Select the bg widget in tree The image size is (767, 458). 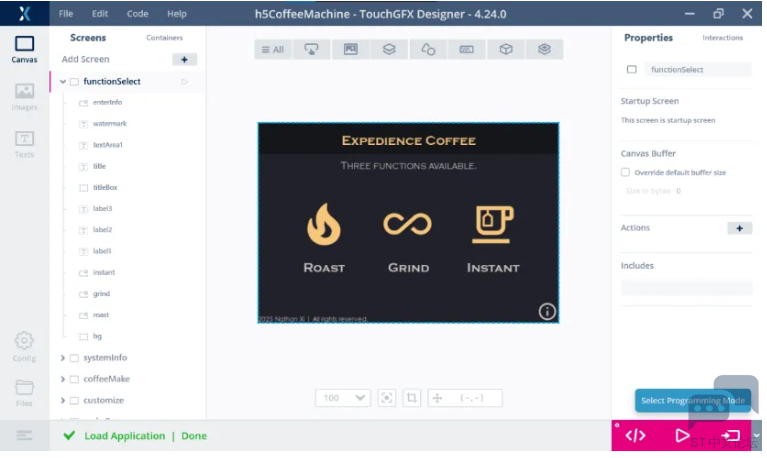tap(97, 336)
